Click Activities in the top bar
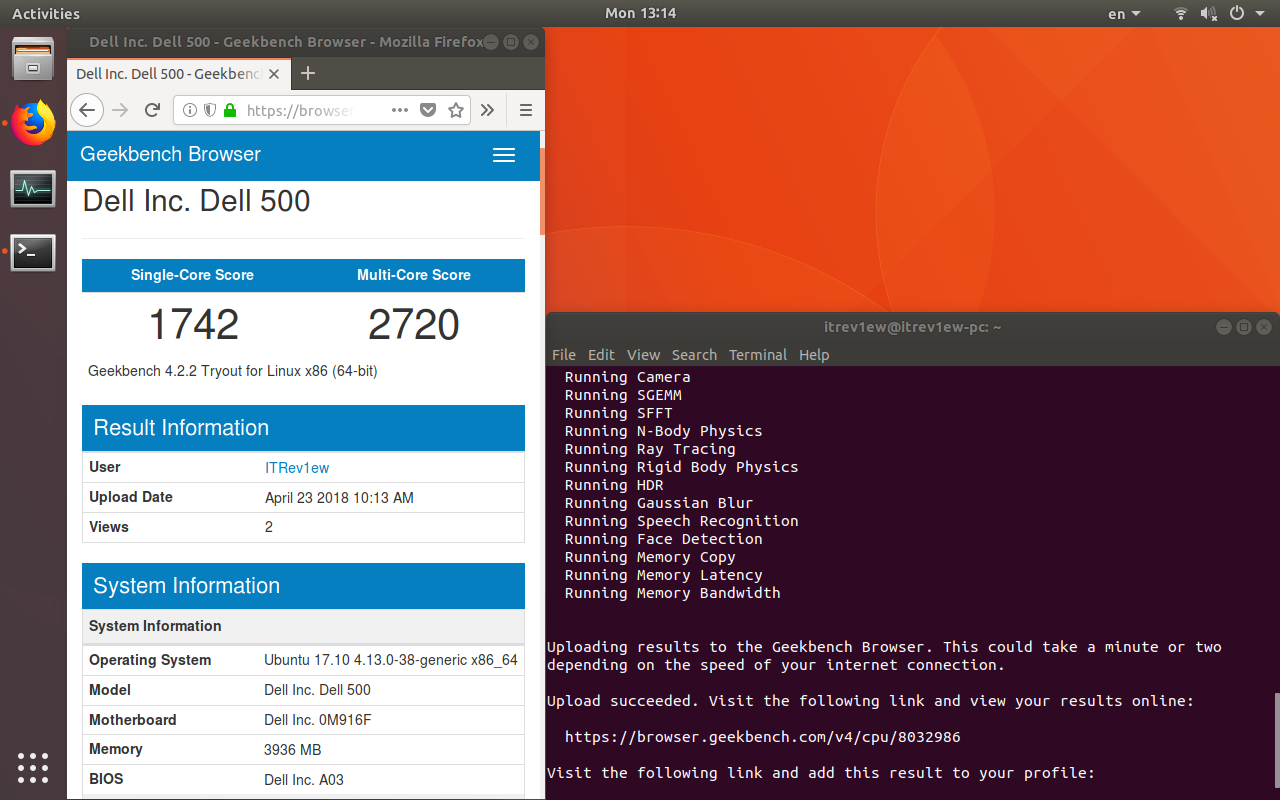Screen dimensions: 1280x800 tap(46, 13)
